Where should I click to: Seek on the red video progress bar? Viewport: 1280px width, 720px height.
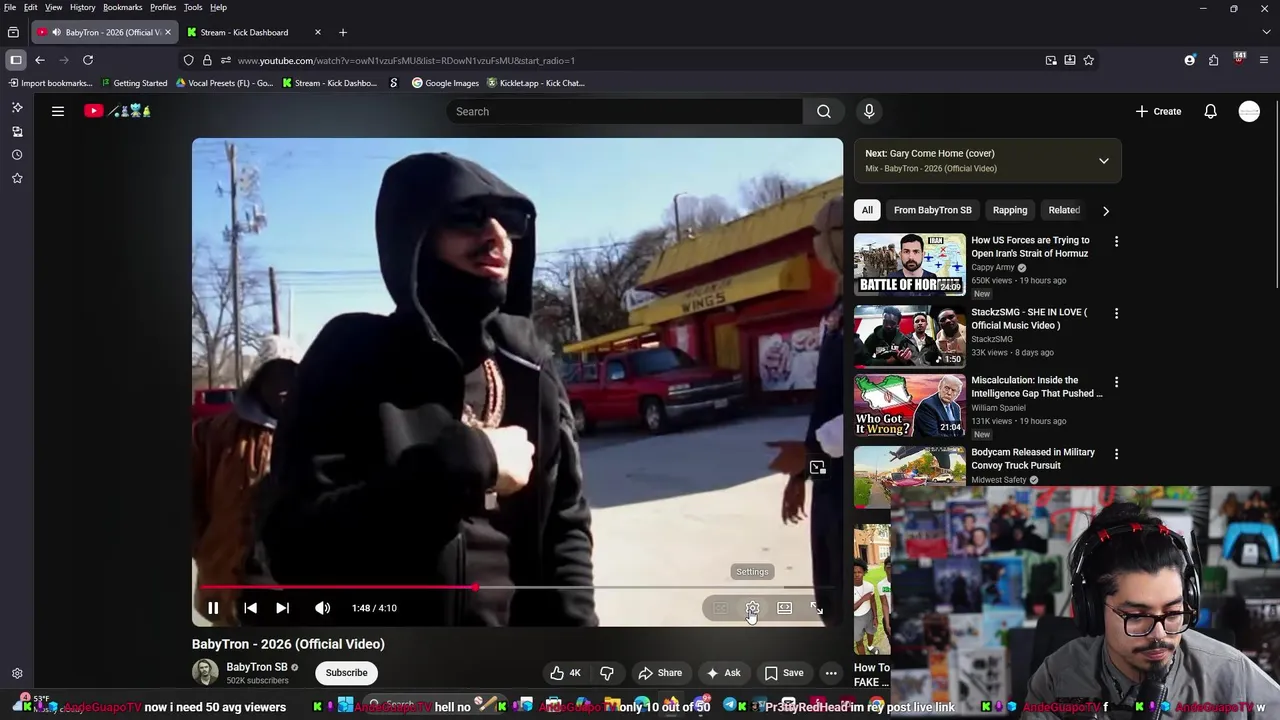(517, 588)
